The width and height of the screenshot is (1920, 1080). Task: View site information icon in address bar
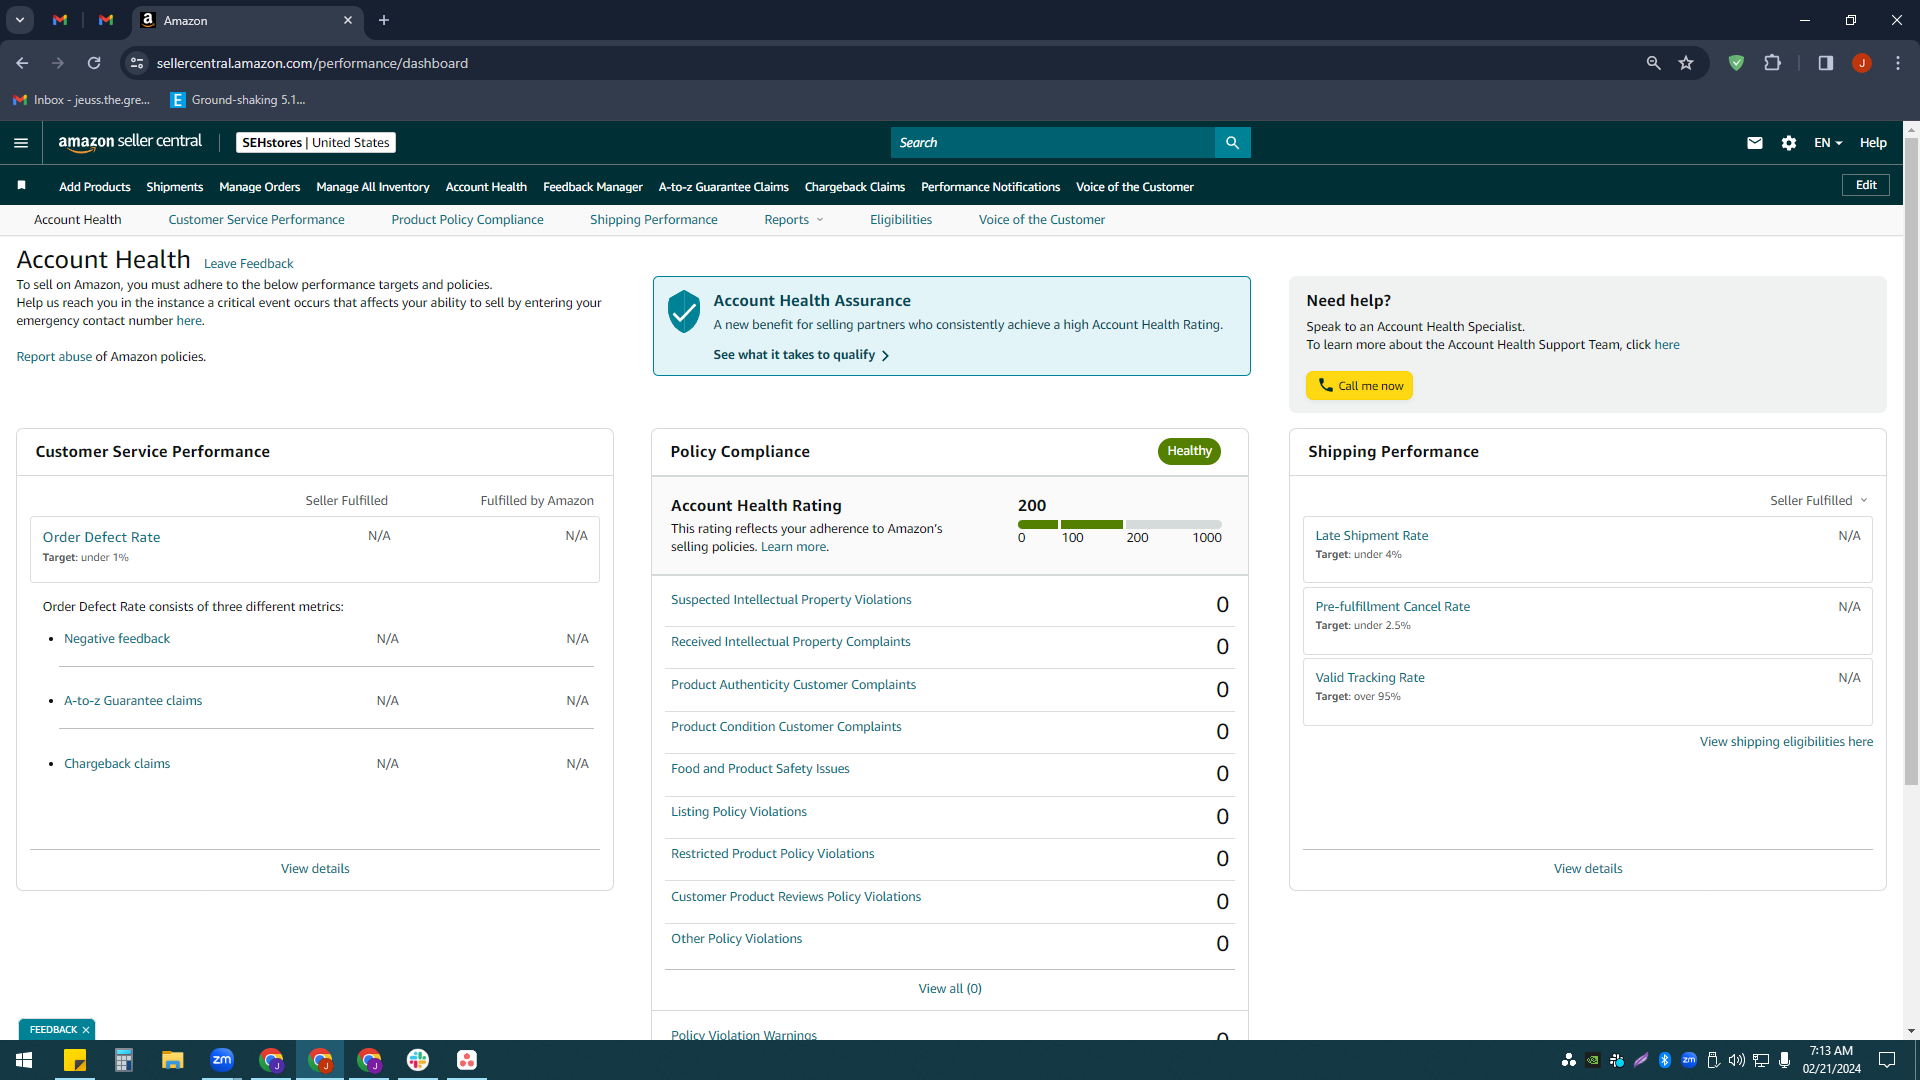[137, 63]
